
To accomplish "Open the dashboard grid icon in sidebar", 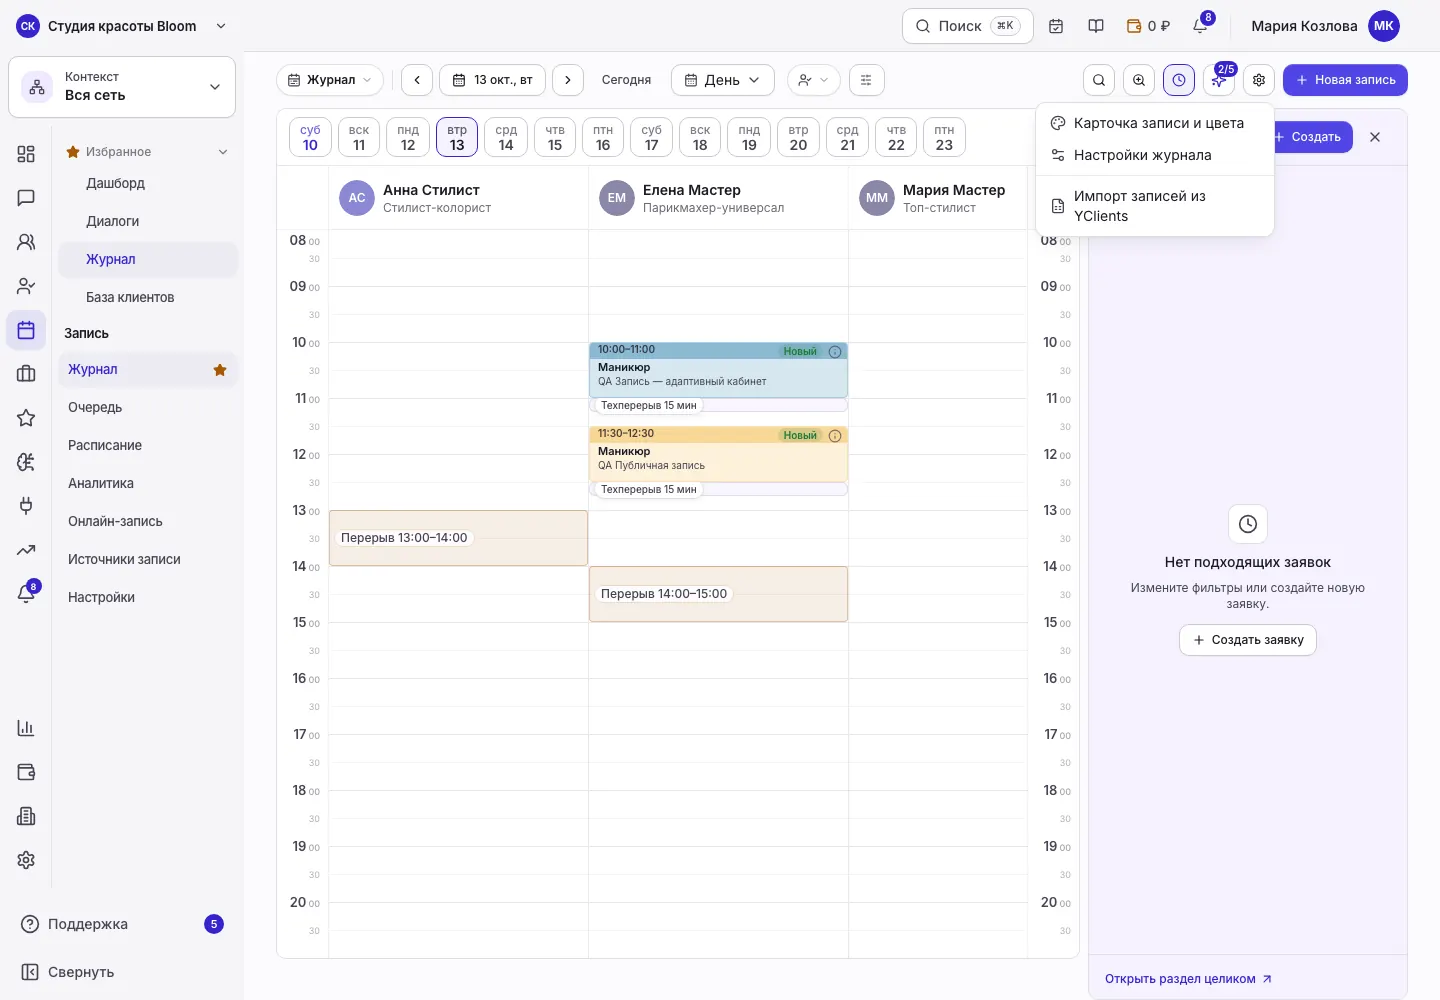I will click(26, 154).
